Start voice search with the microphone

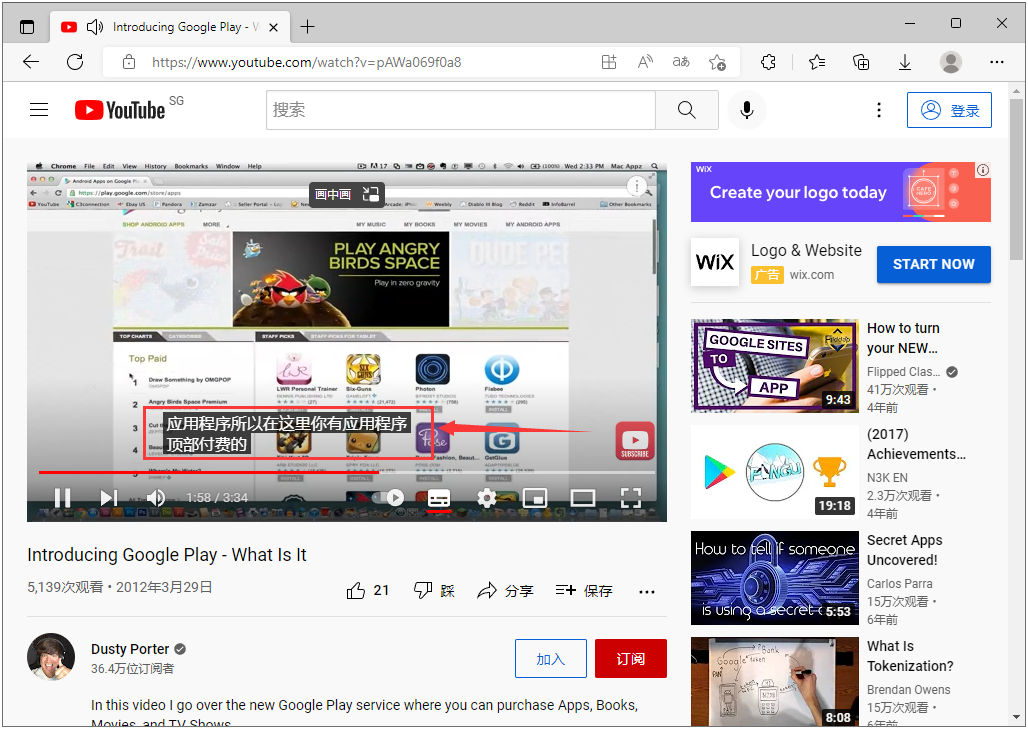pos(747,110)
